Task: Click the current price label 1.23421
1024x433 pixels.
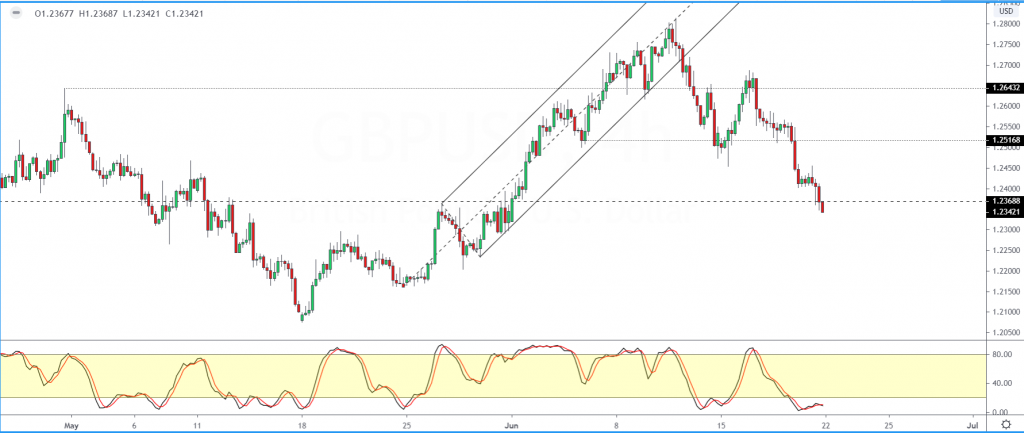Action: 1006,212
